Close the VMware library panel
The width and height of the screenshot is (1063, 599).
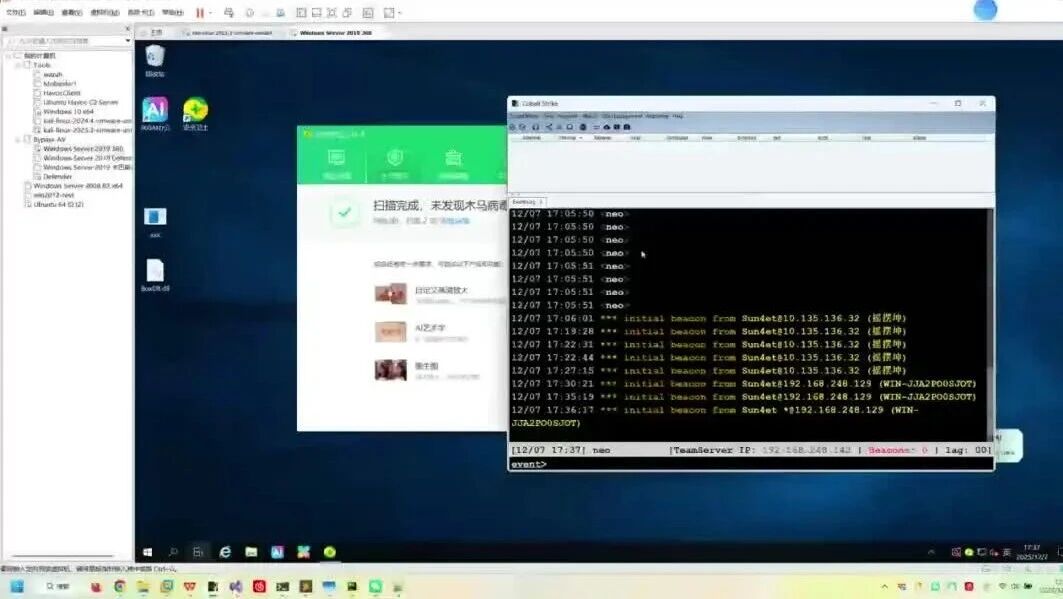click(127, 28)
